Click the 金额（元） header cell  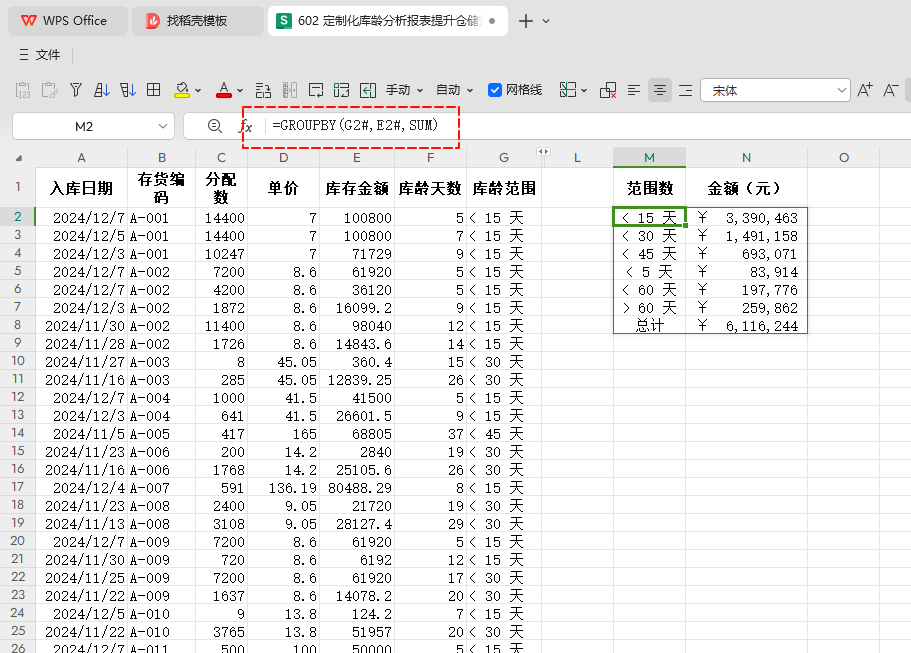pos(747,188)
